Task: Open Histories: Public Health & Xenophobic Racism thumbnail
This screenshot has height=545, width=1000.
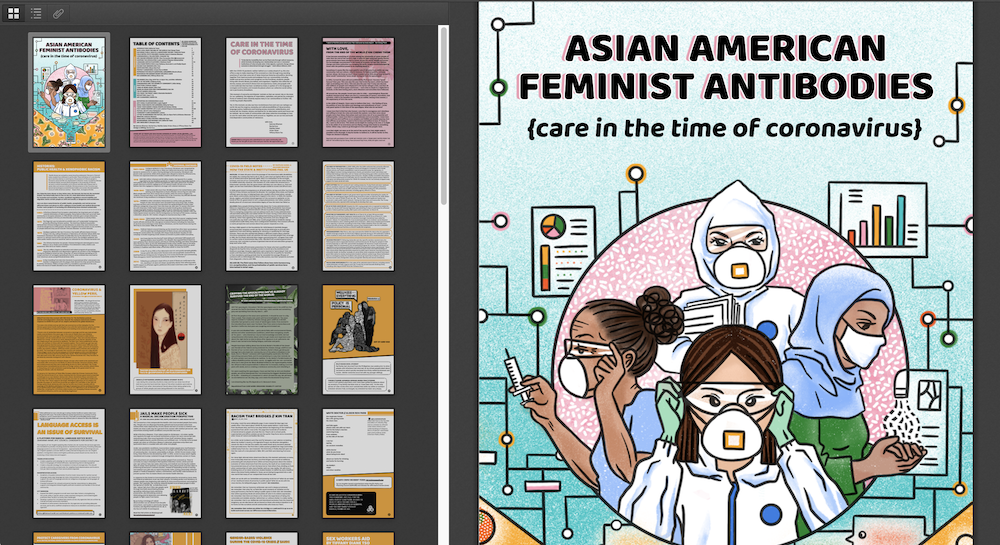Action: [69, 216]
